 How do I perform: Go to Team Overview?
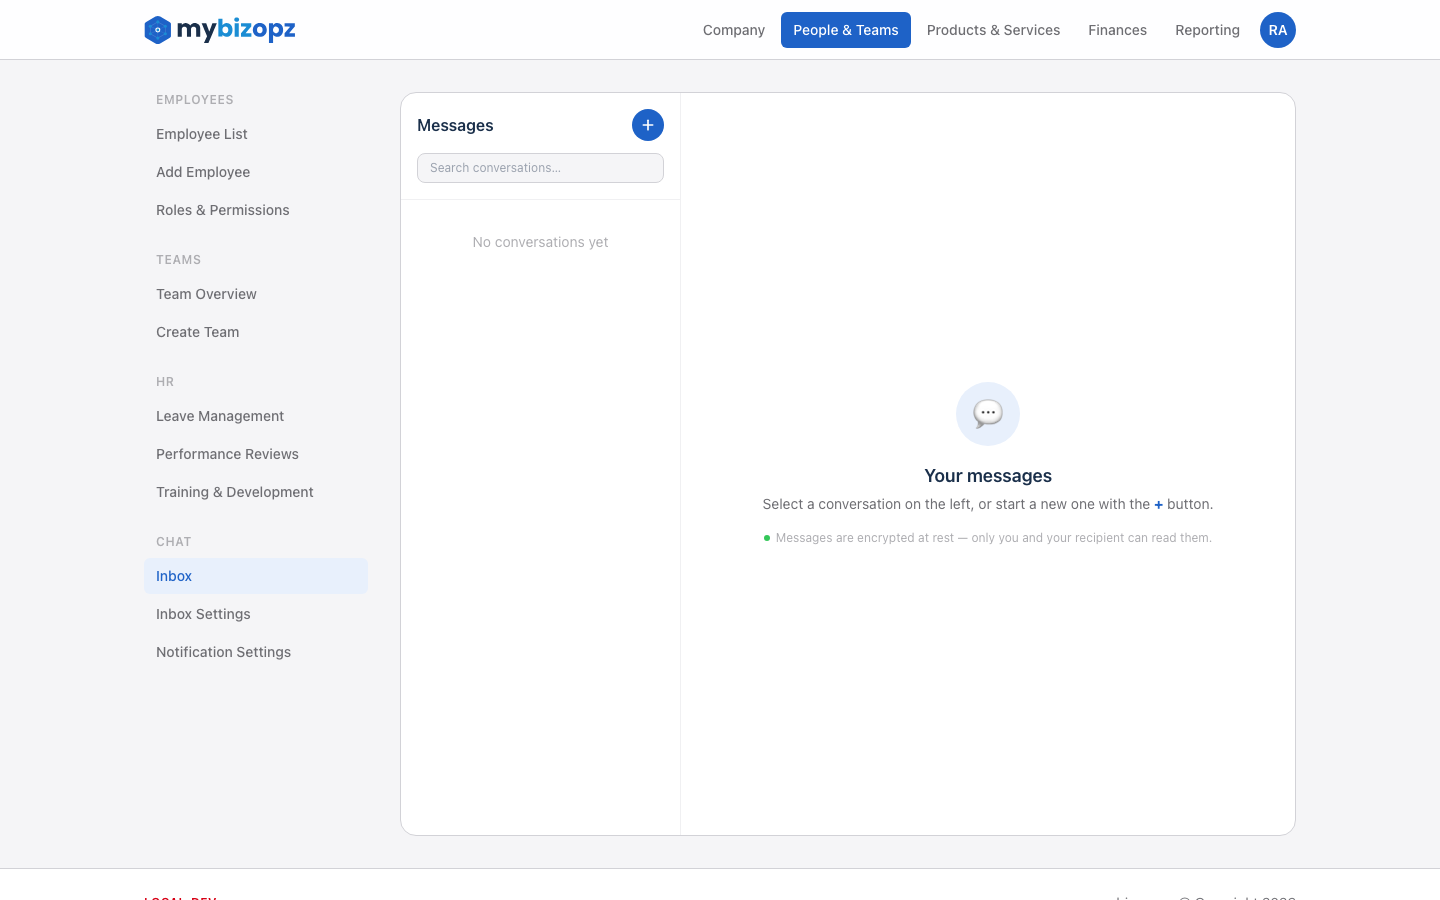click(x=206, y=294)
